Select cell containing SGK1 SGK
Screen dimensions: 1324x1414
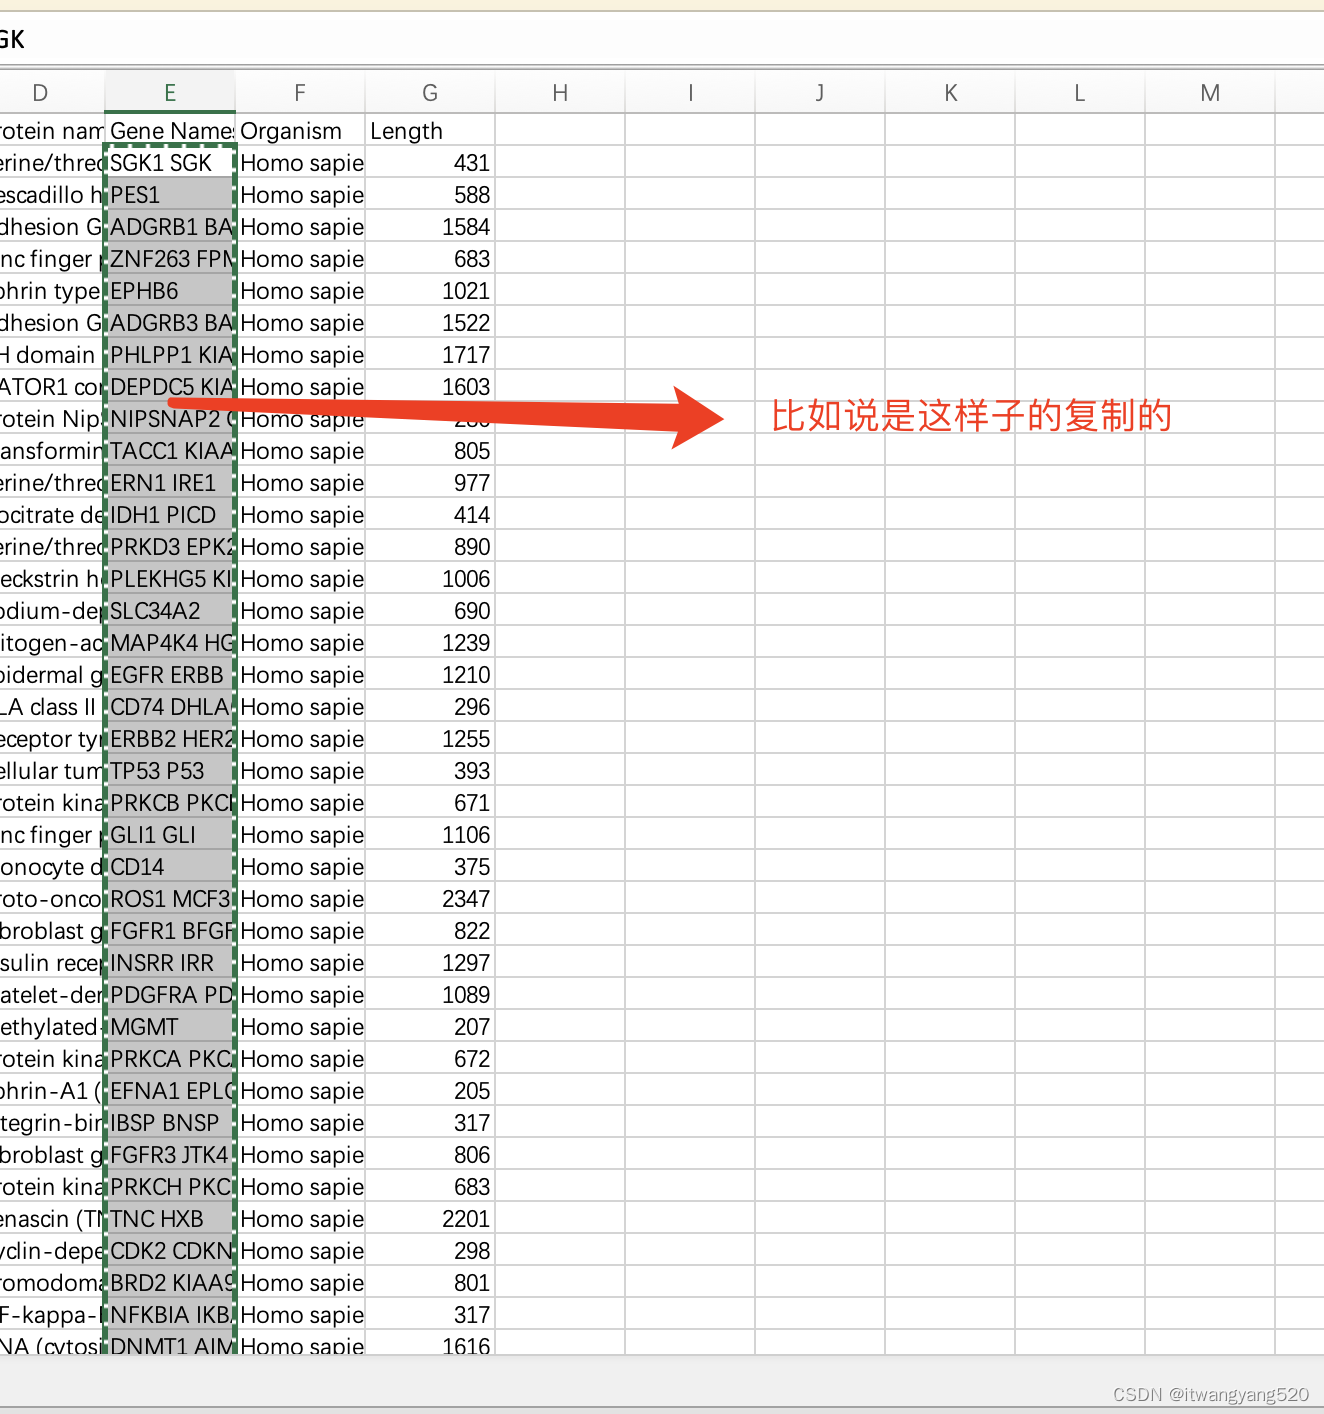pos(170,162)
